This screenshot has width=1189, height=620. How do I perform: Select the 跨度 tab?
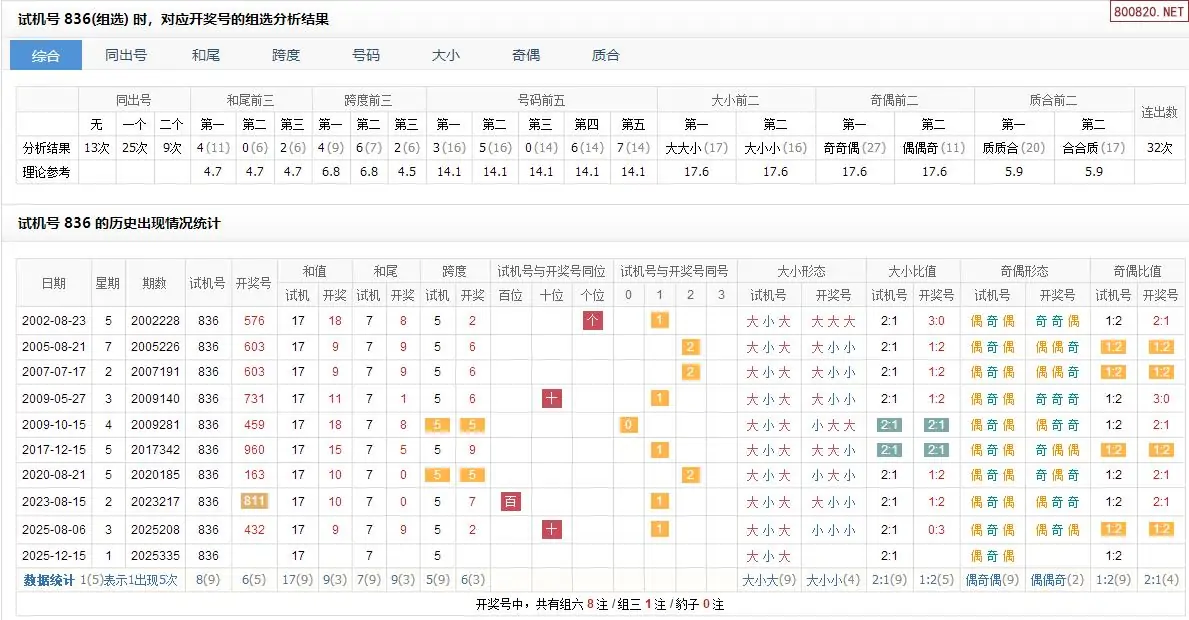[x=286, y=55]
